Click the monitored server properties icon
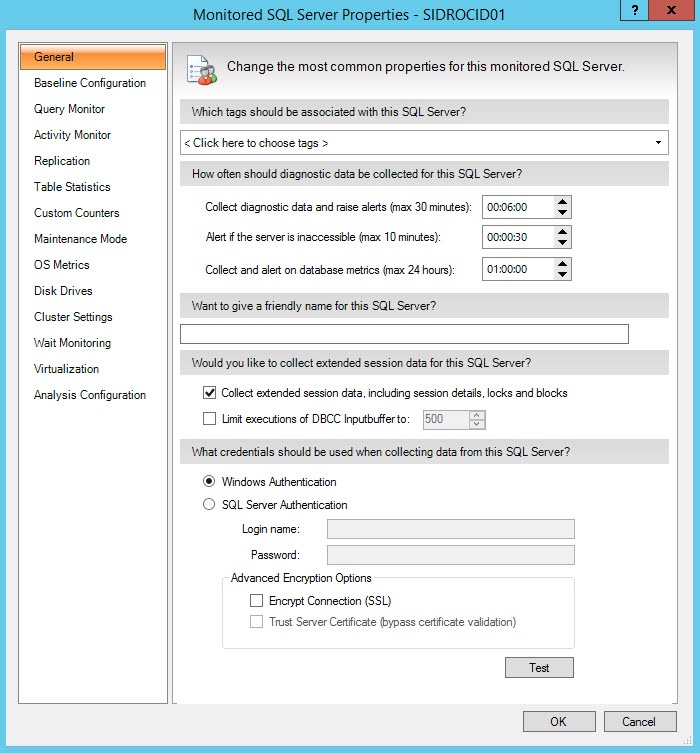The image size is (700, 753). tap(201, 70)
